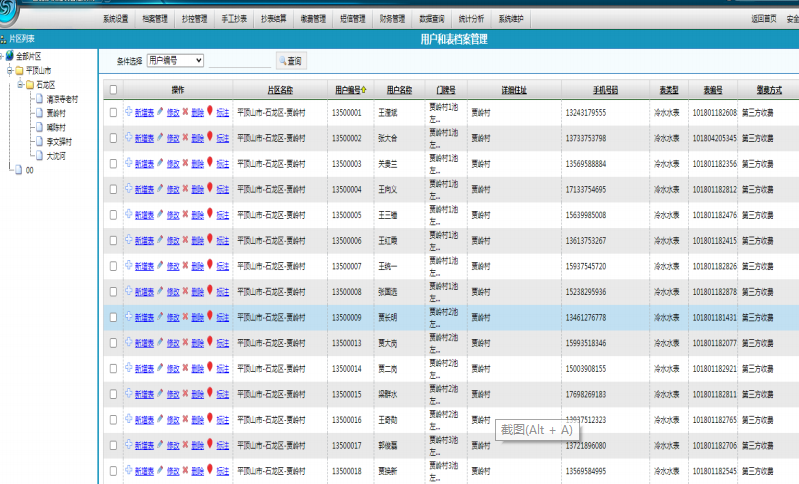Screen dimensions: 799x484
Task: Click the plus icon in row 13500001
Action: [x=128, y=112]
